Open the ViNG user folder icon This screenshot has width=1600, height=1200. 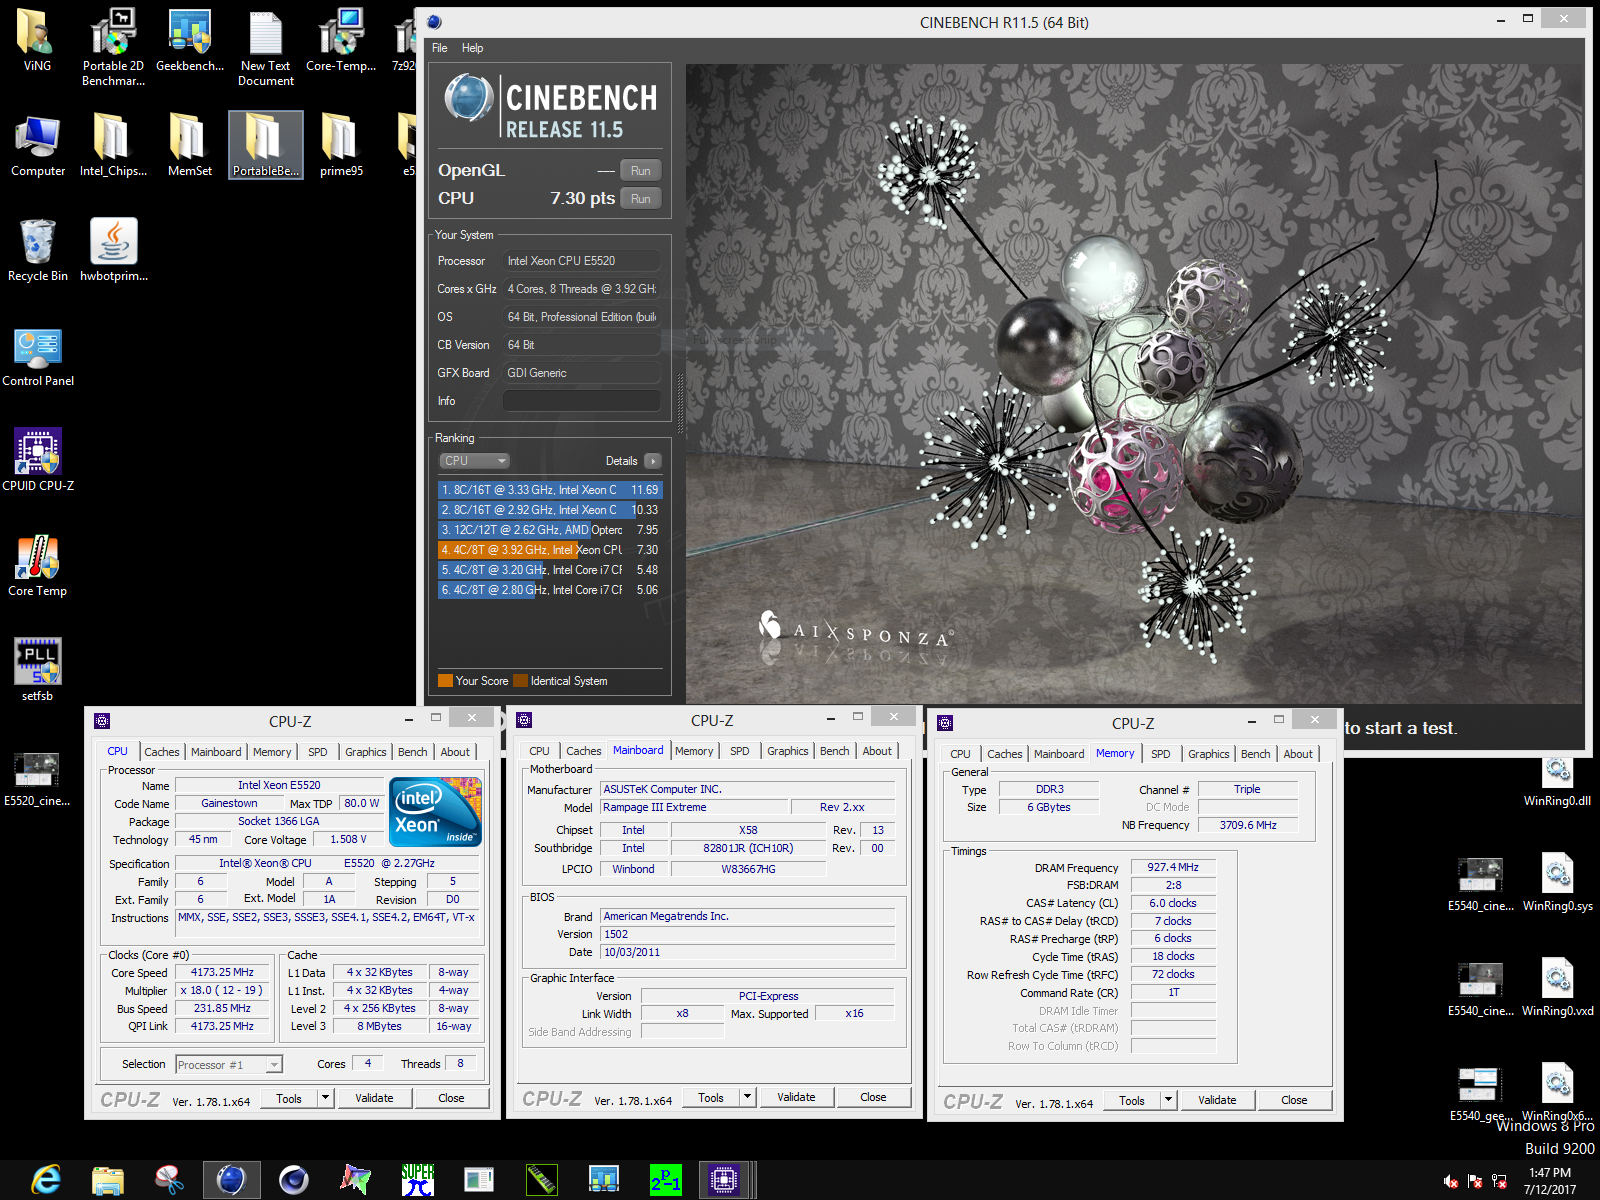(x=37, y=42)
